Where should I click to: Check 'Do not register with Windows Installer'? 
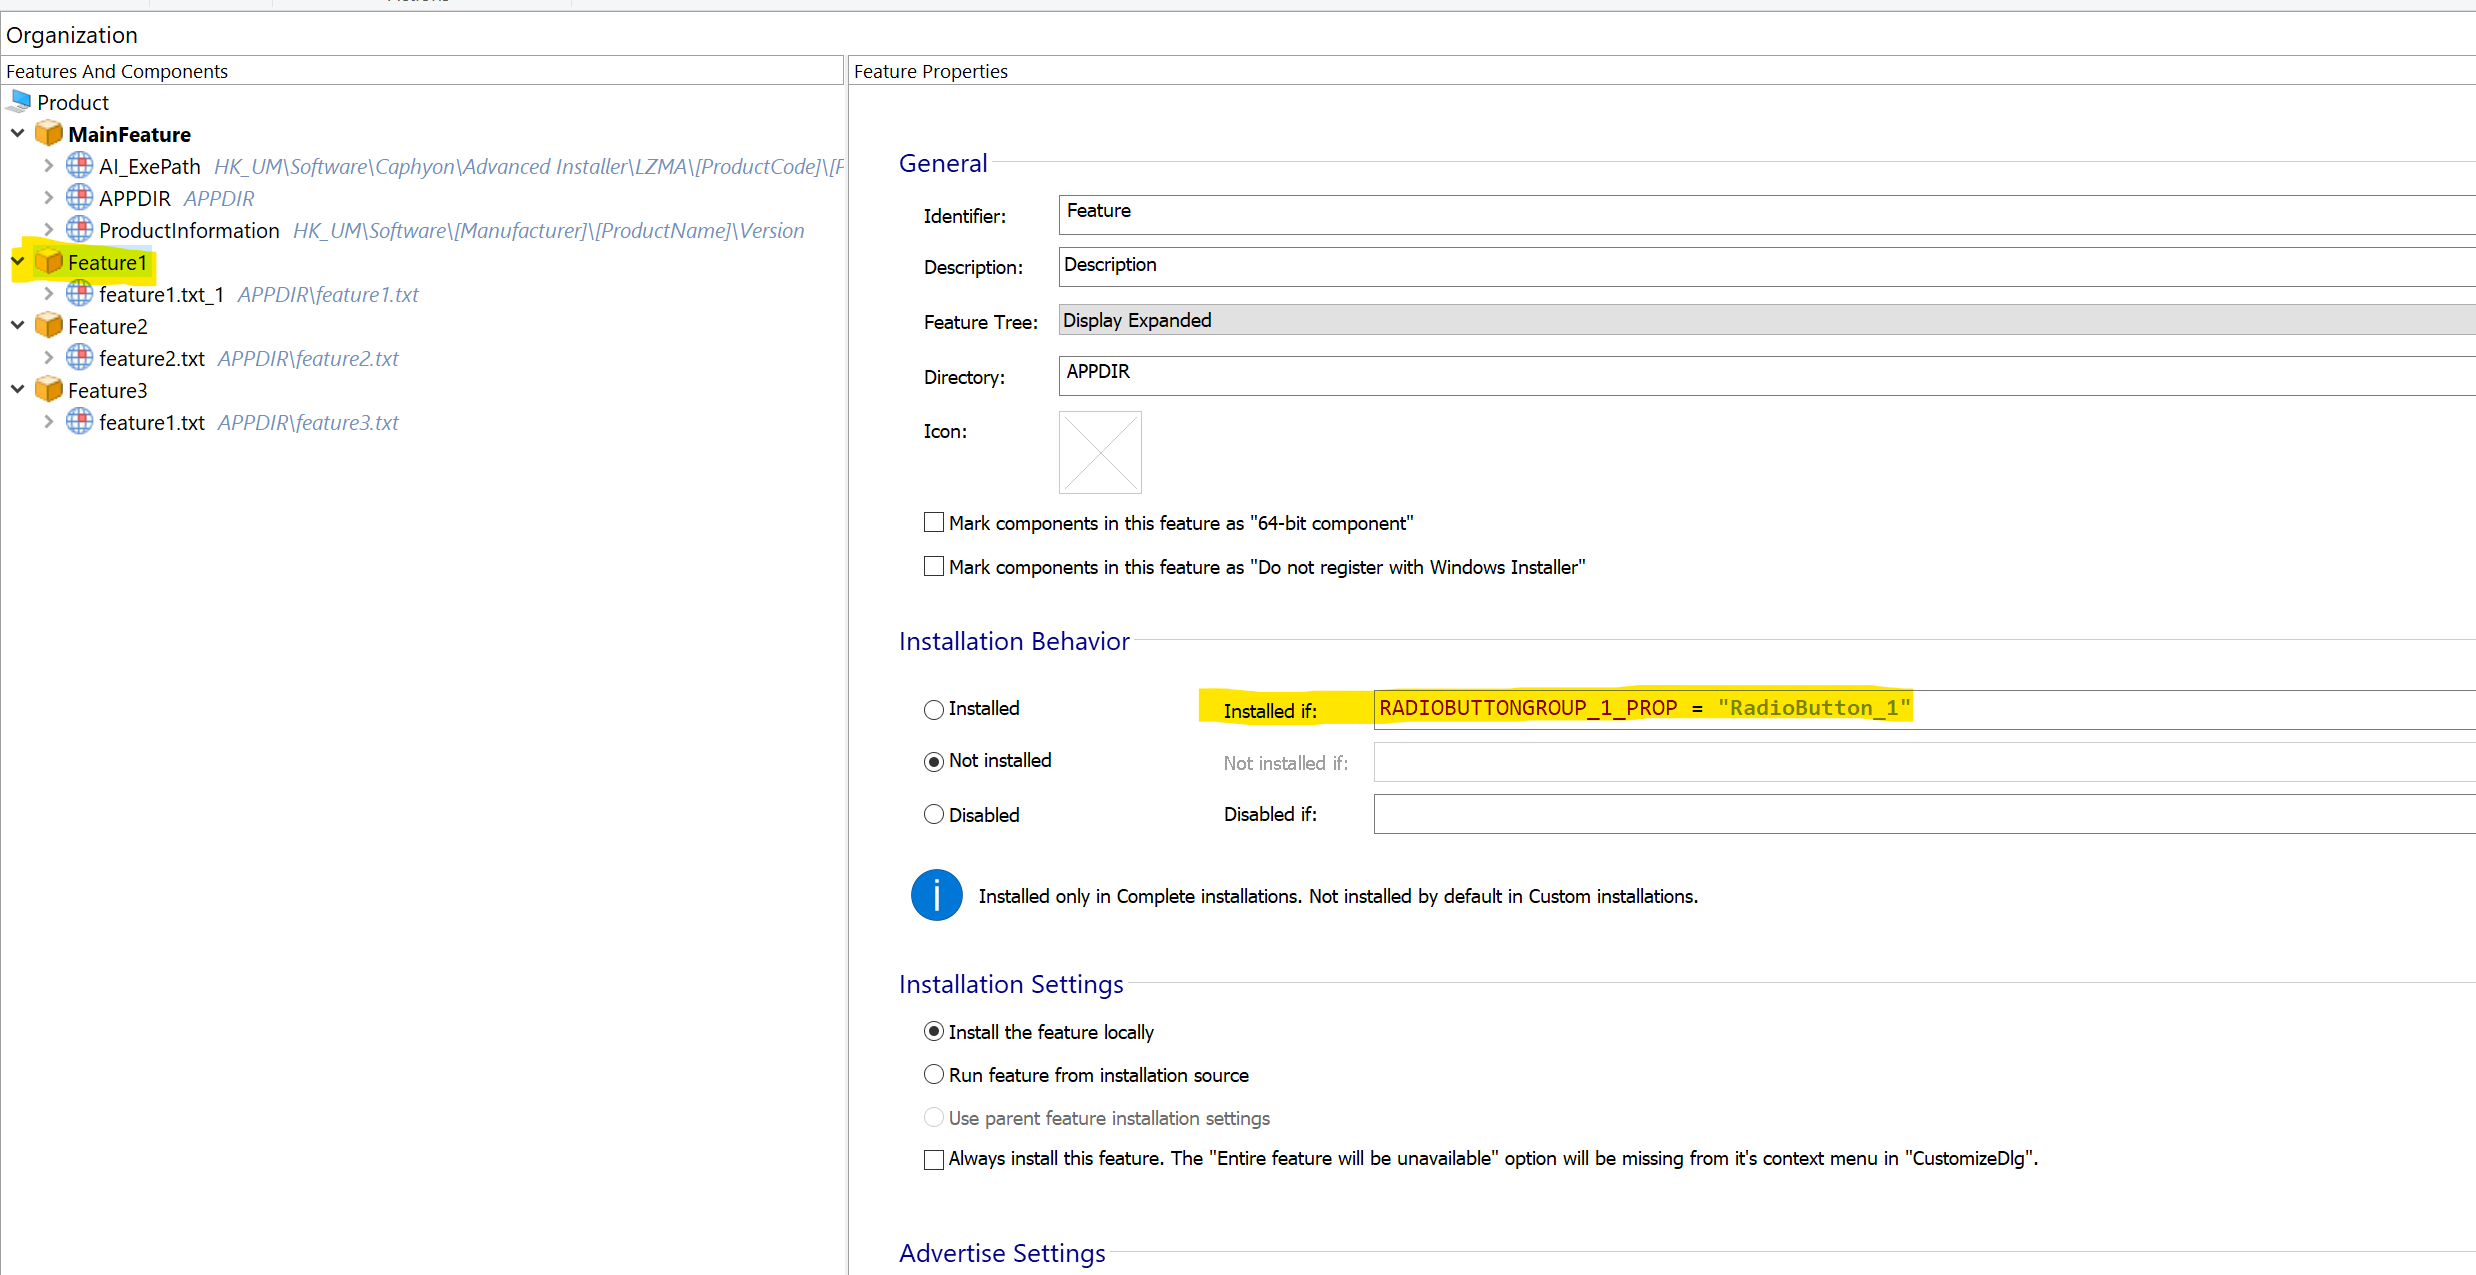pos(934,566)
